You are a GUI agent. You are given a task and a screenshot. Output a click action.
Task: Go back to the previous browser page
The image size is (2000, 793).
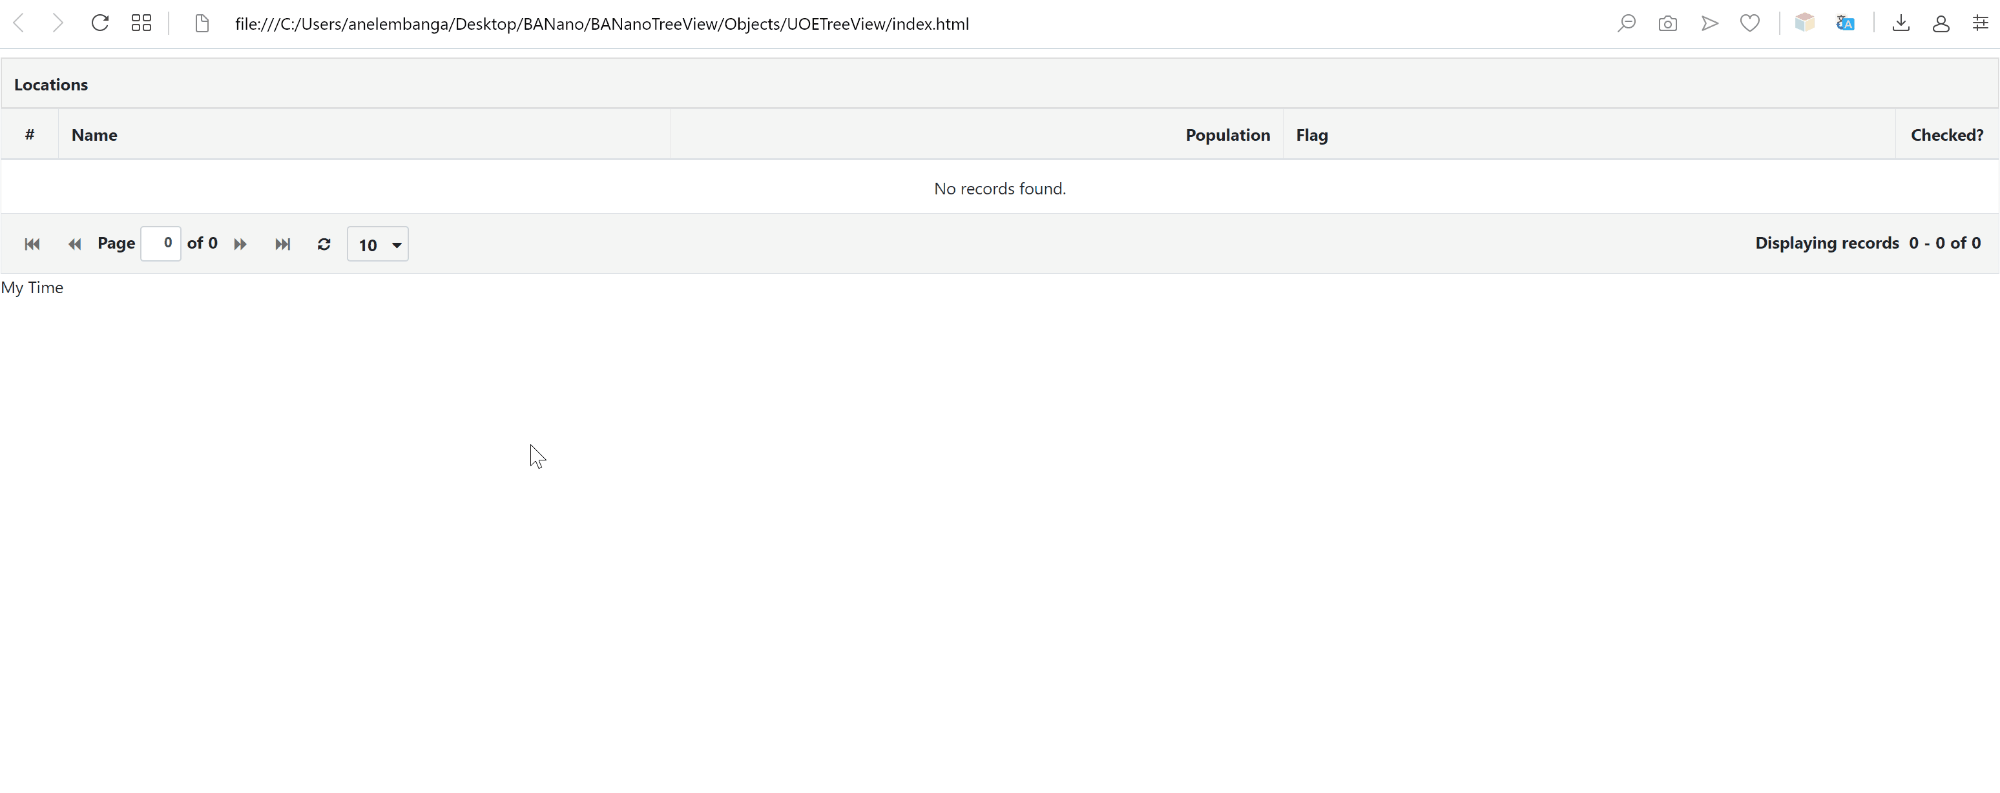(x=19, y=23)
